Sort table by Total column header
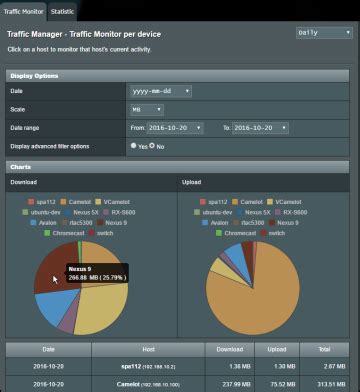Image resolution: width=360 pixels, height=392 pixels. click(x=324, y=350)
